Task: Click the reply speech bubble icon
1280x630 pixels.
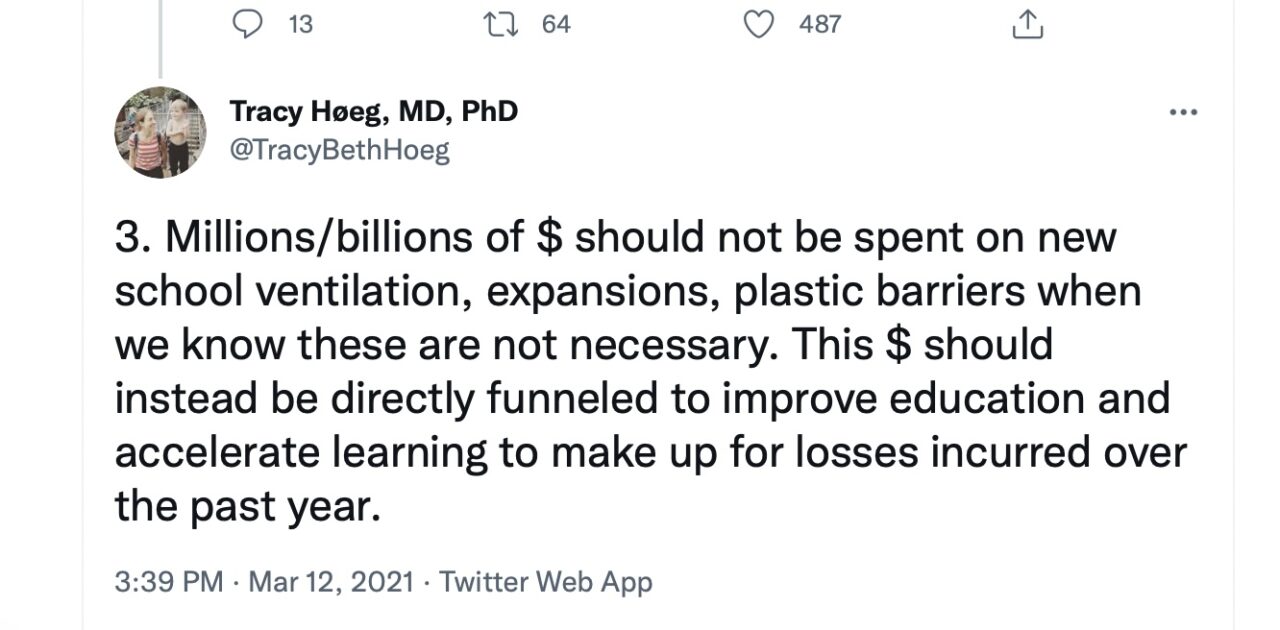Action: point(246,25)
